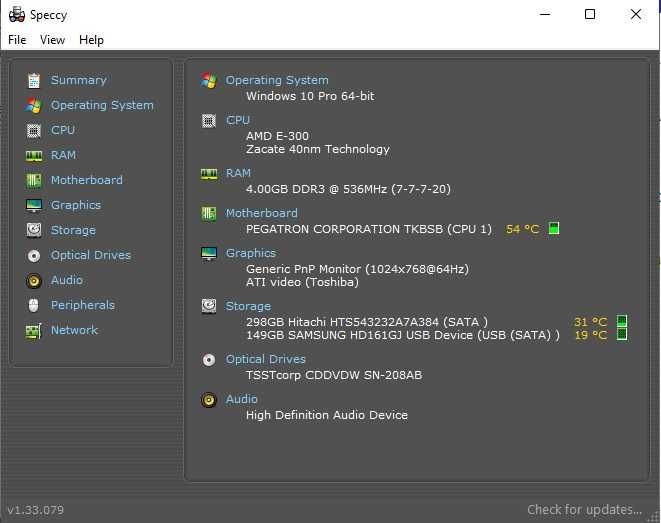This screenshot has width=661, height=523.
Task: Select Operating System in the sidebar
Action: click(x=102, y=105)
